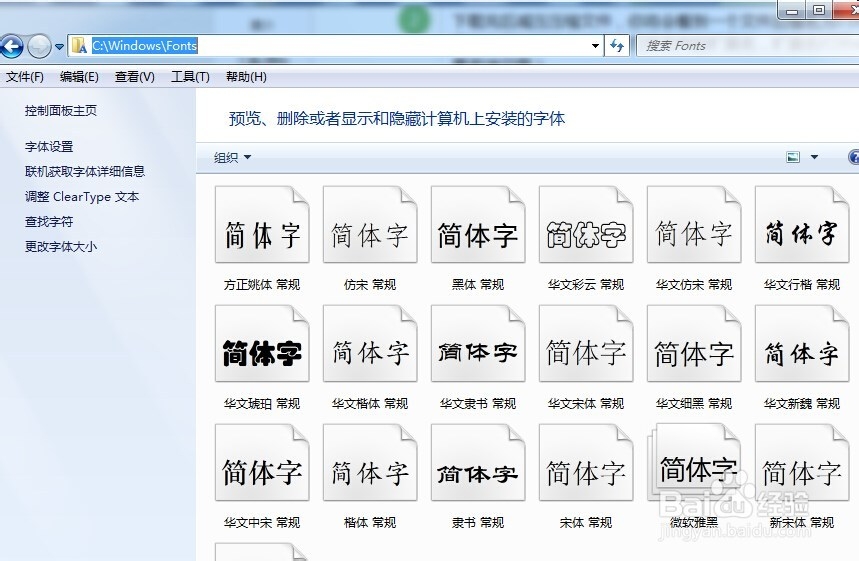Go to 控制面板主页 link
859x561 pixels.
[x=61, y=111]
